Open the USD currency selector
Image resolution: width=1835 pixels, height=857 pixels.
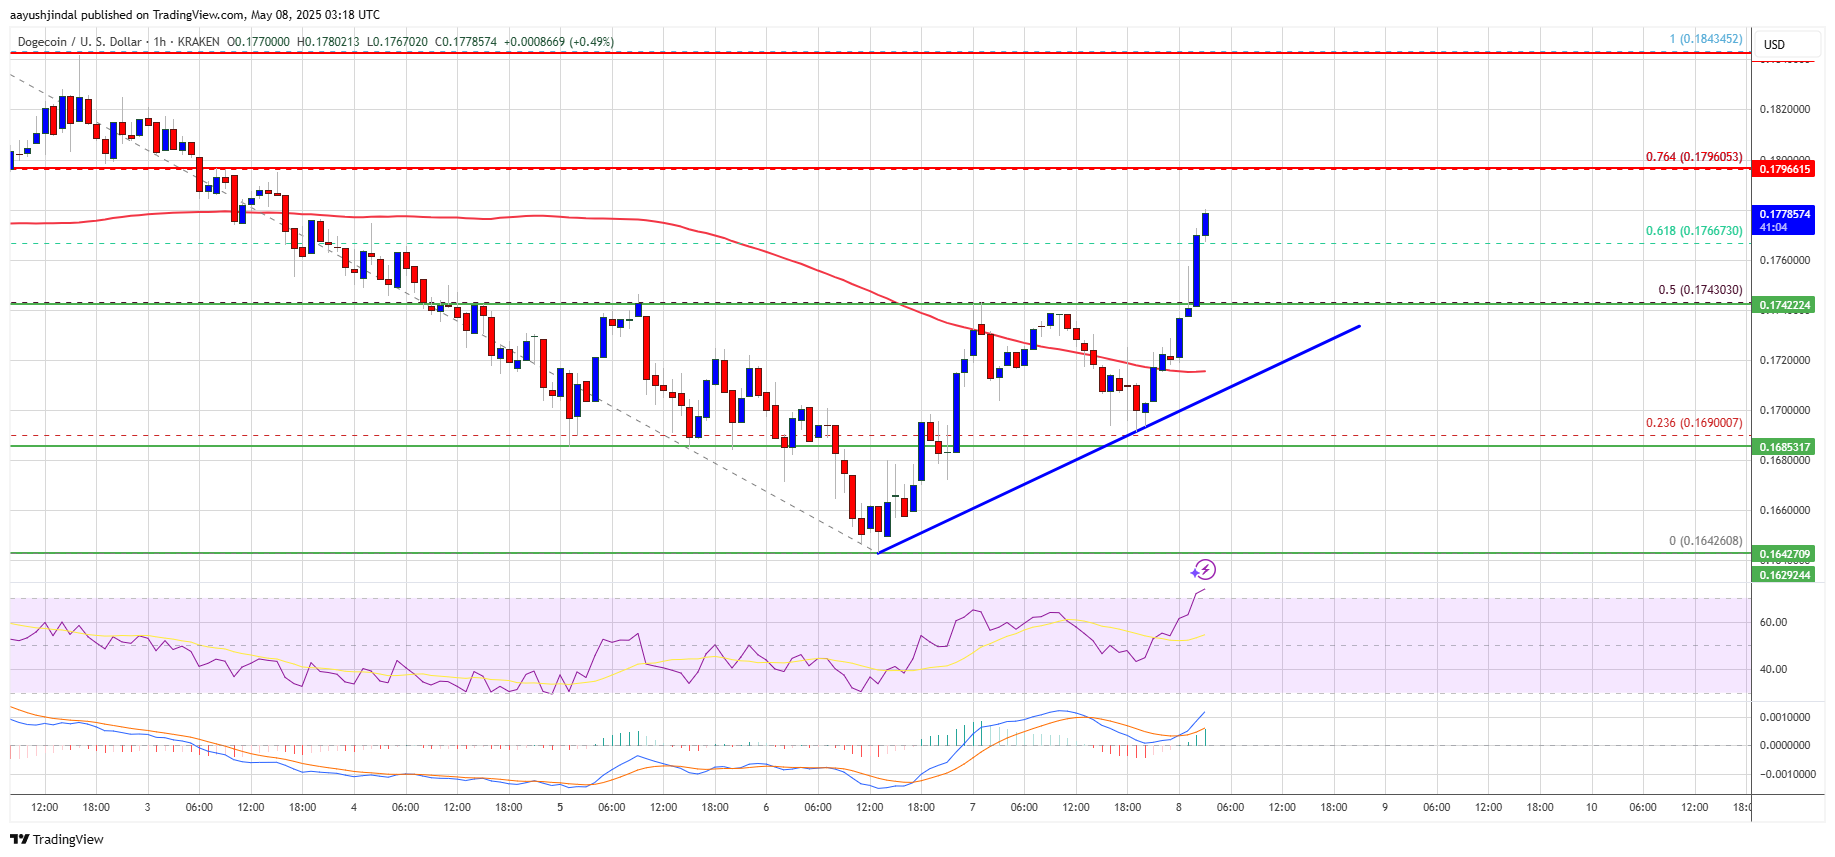pyautogui.click(x=1774, y=44)
